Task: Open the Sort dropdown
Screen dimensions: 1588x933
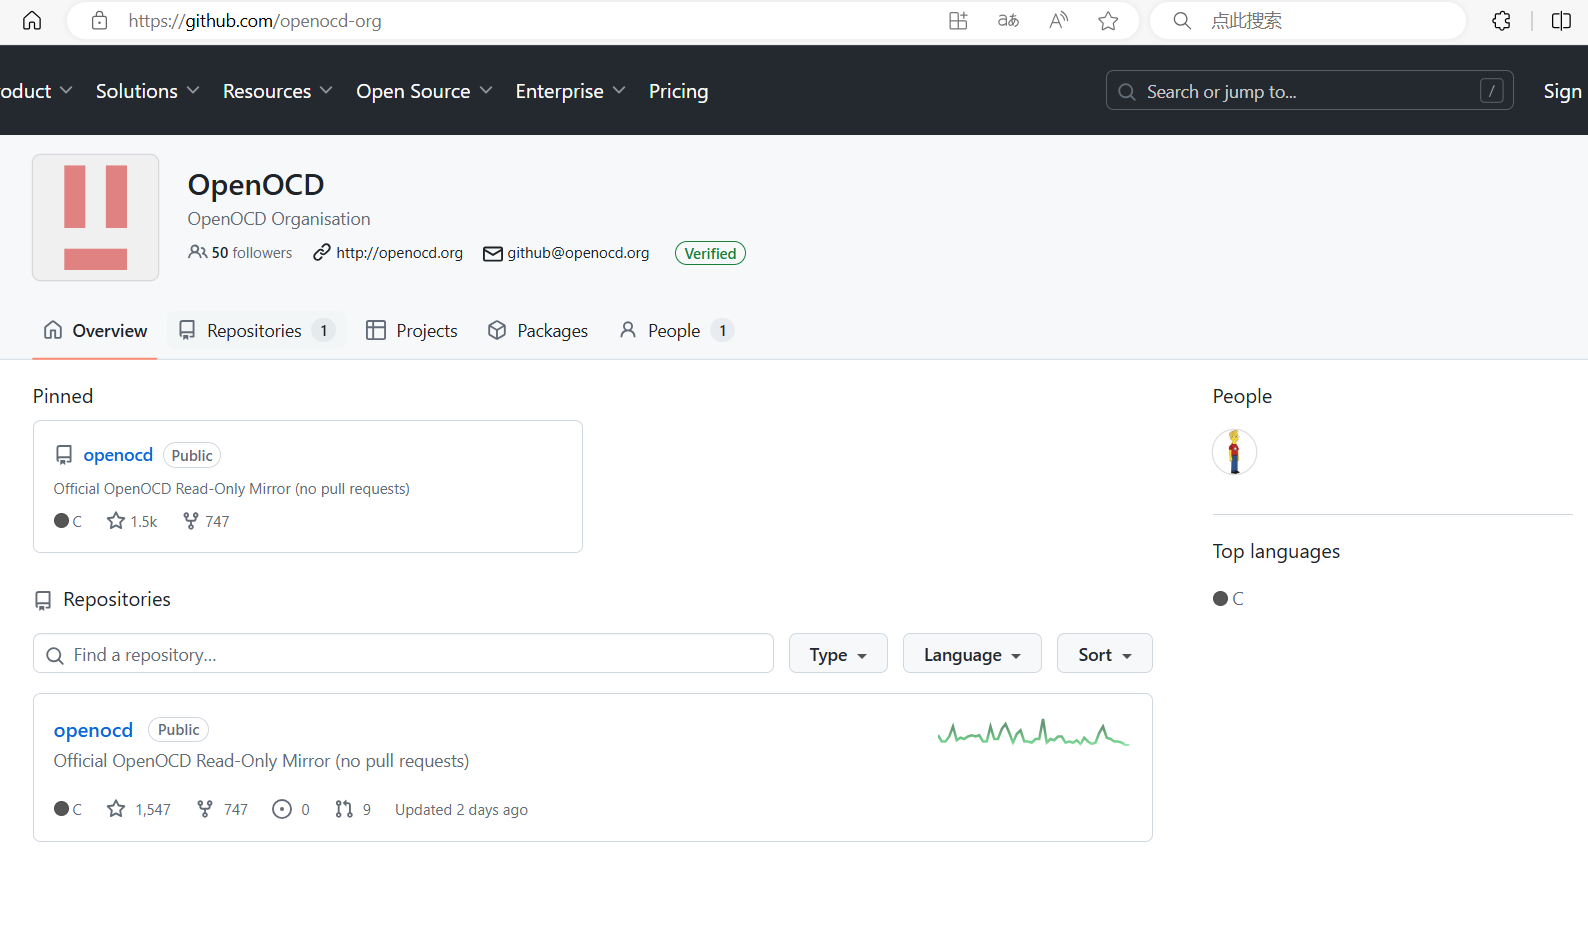Action: pos(1104,654)
